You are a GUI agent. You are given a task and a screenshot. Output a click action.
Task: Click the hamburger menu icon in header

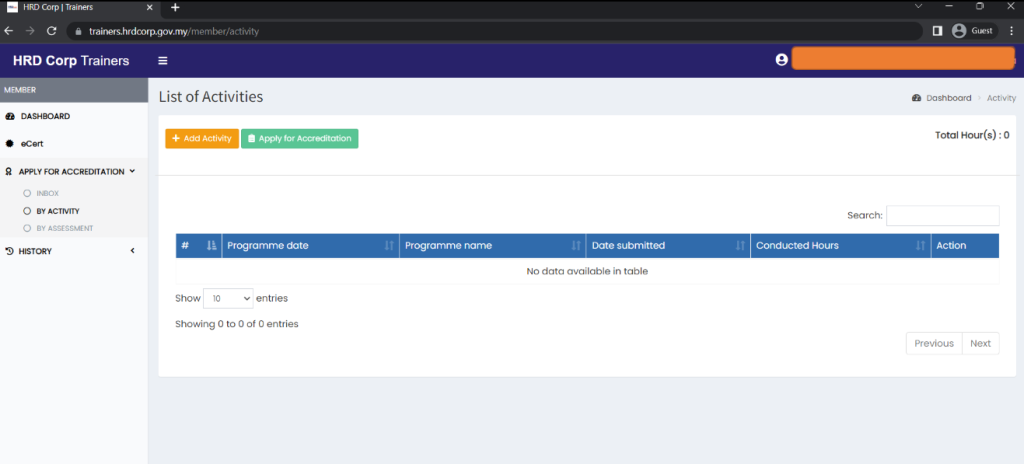(163, 60)
